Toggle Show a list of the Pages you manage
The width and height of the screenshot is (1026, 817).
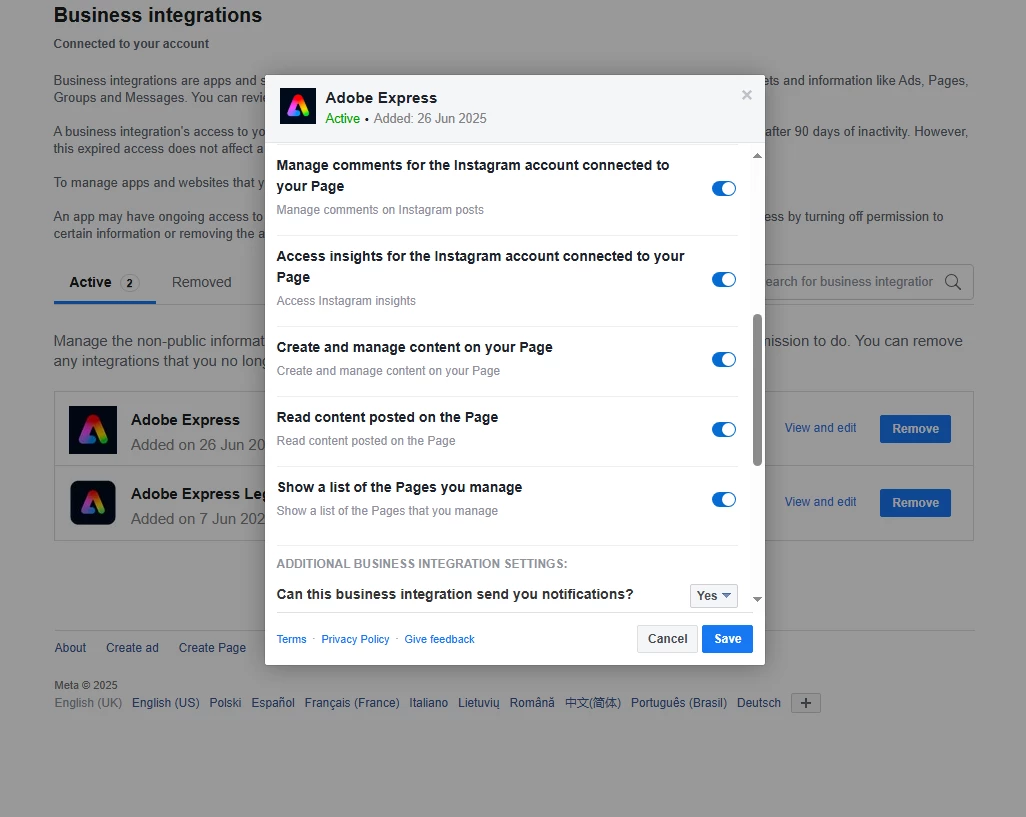tap(724, 500)
